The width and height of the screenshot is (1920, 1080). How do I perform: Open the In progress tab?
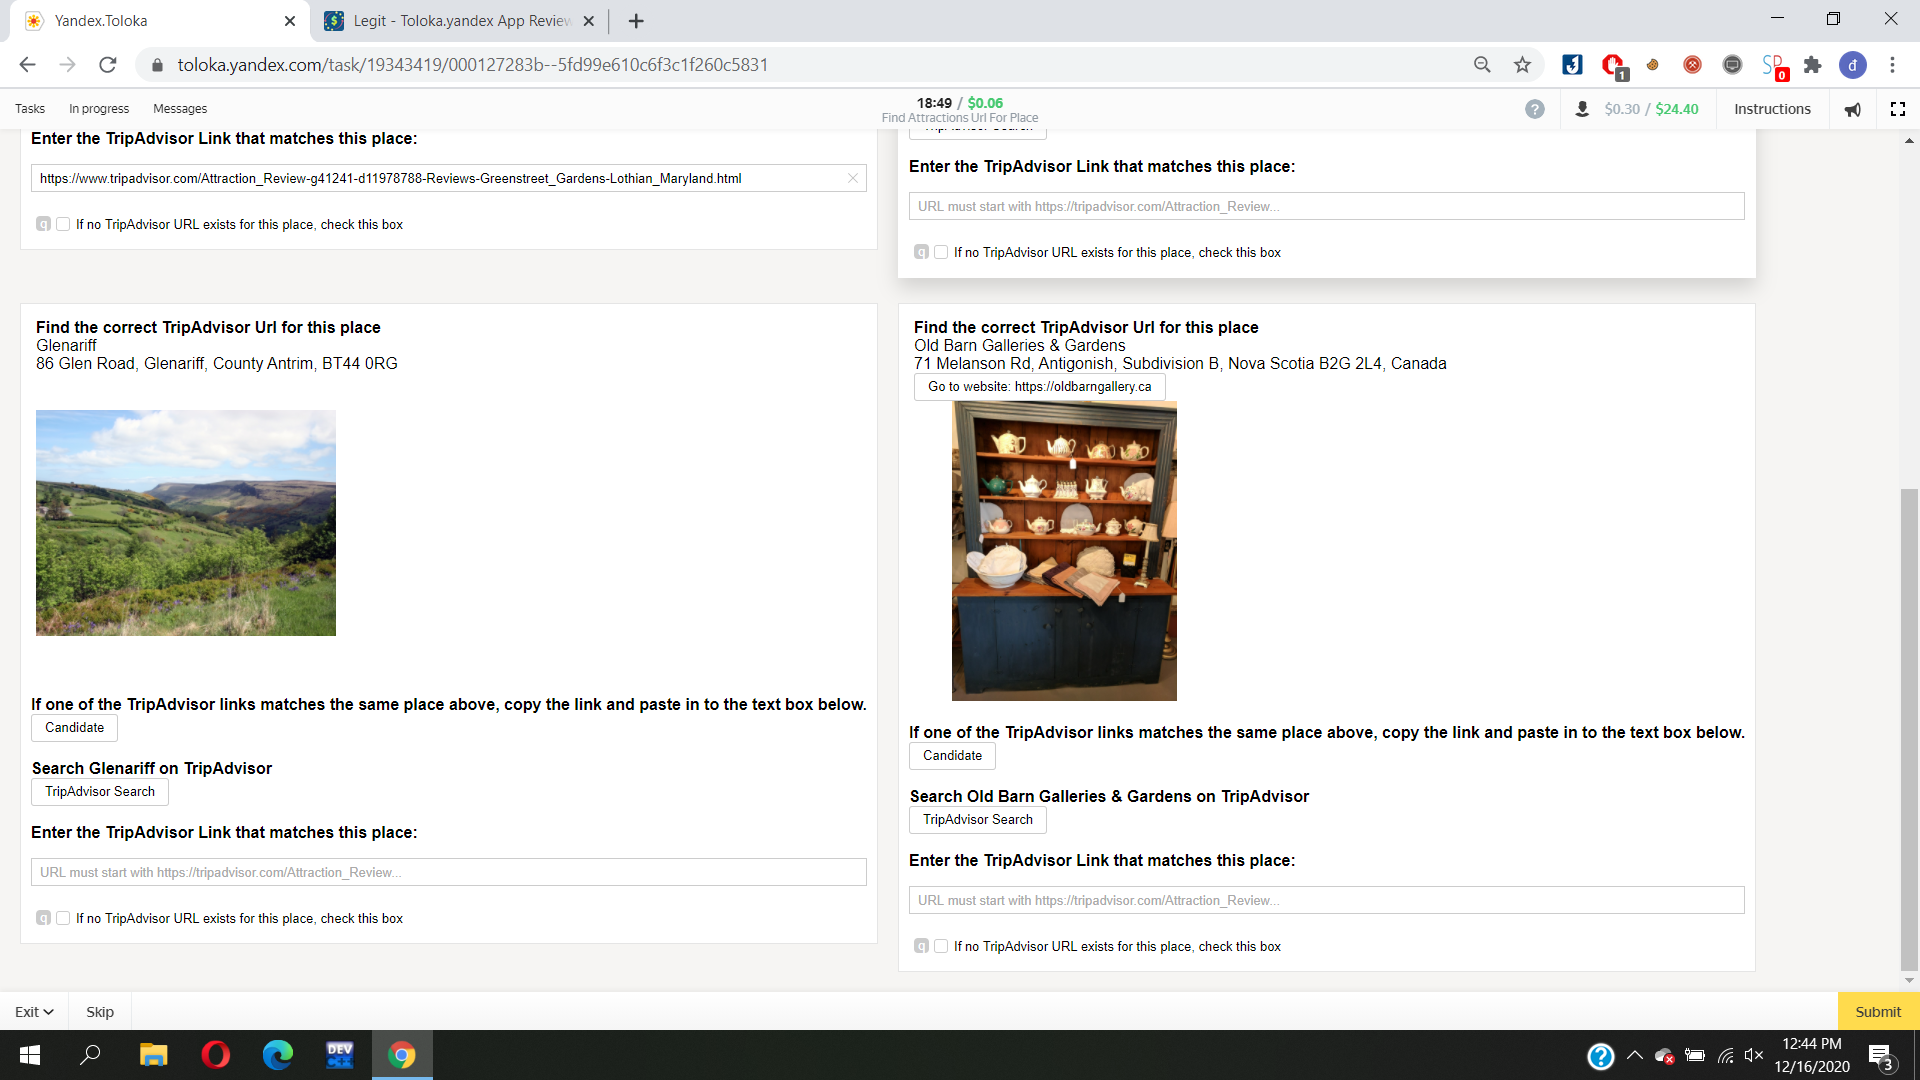pyautogui.click(x=99, y=109)
